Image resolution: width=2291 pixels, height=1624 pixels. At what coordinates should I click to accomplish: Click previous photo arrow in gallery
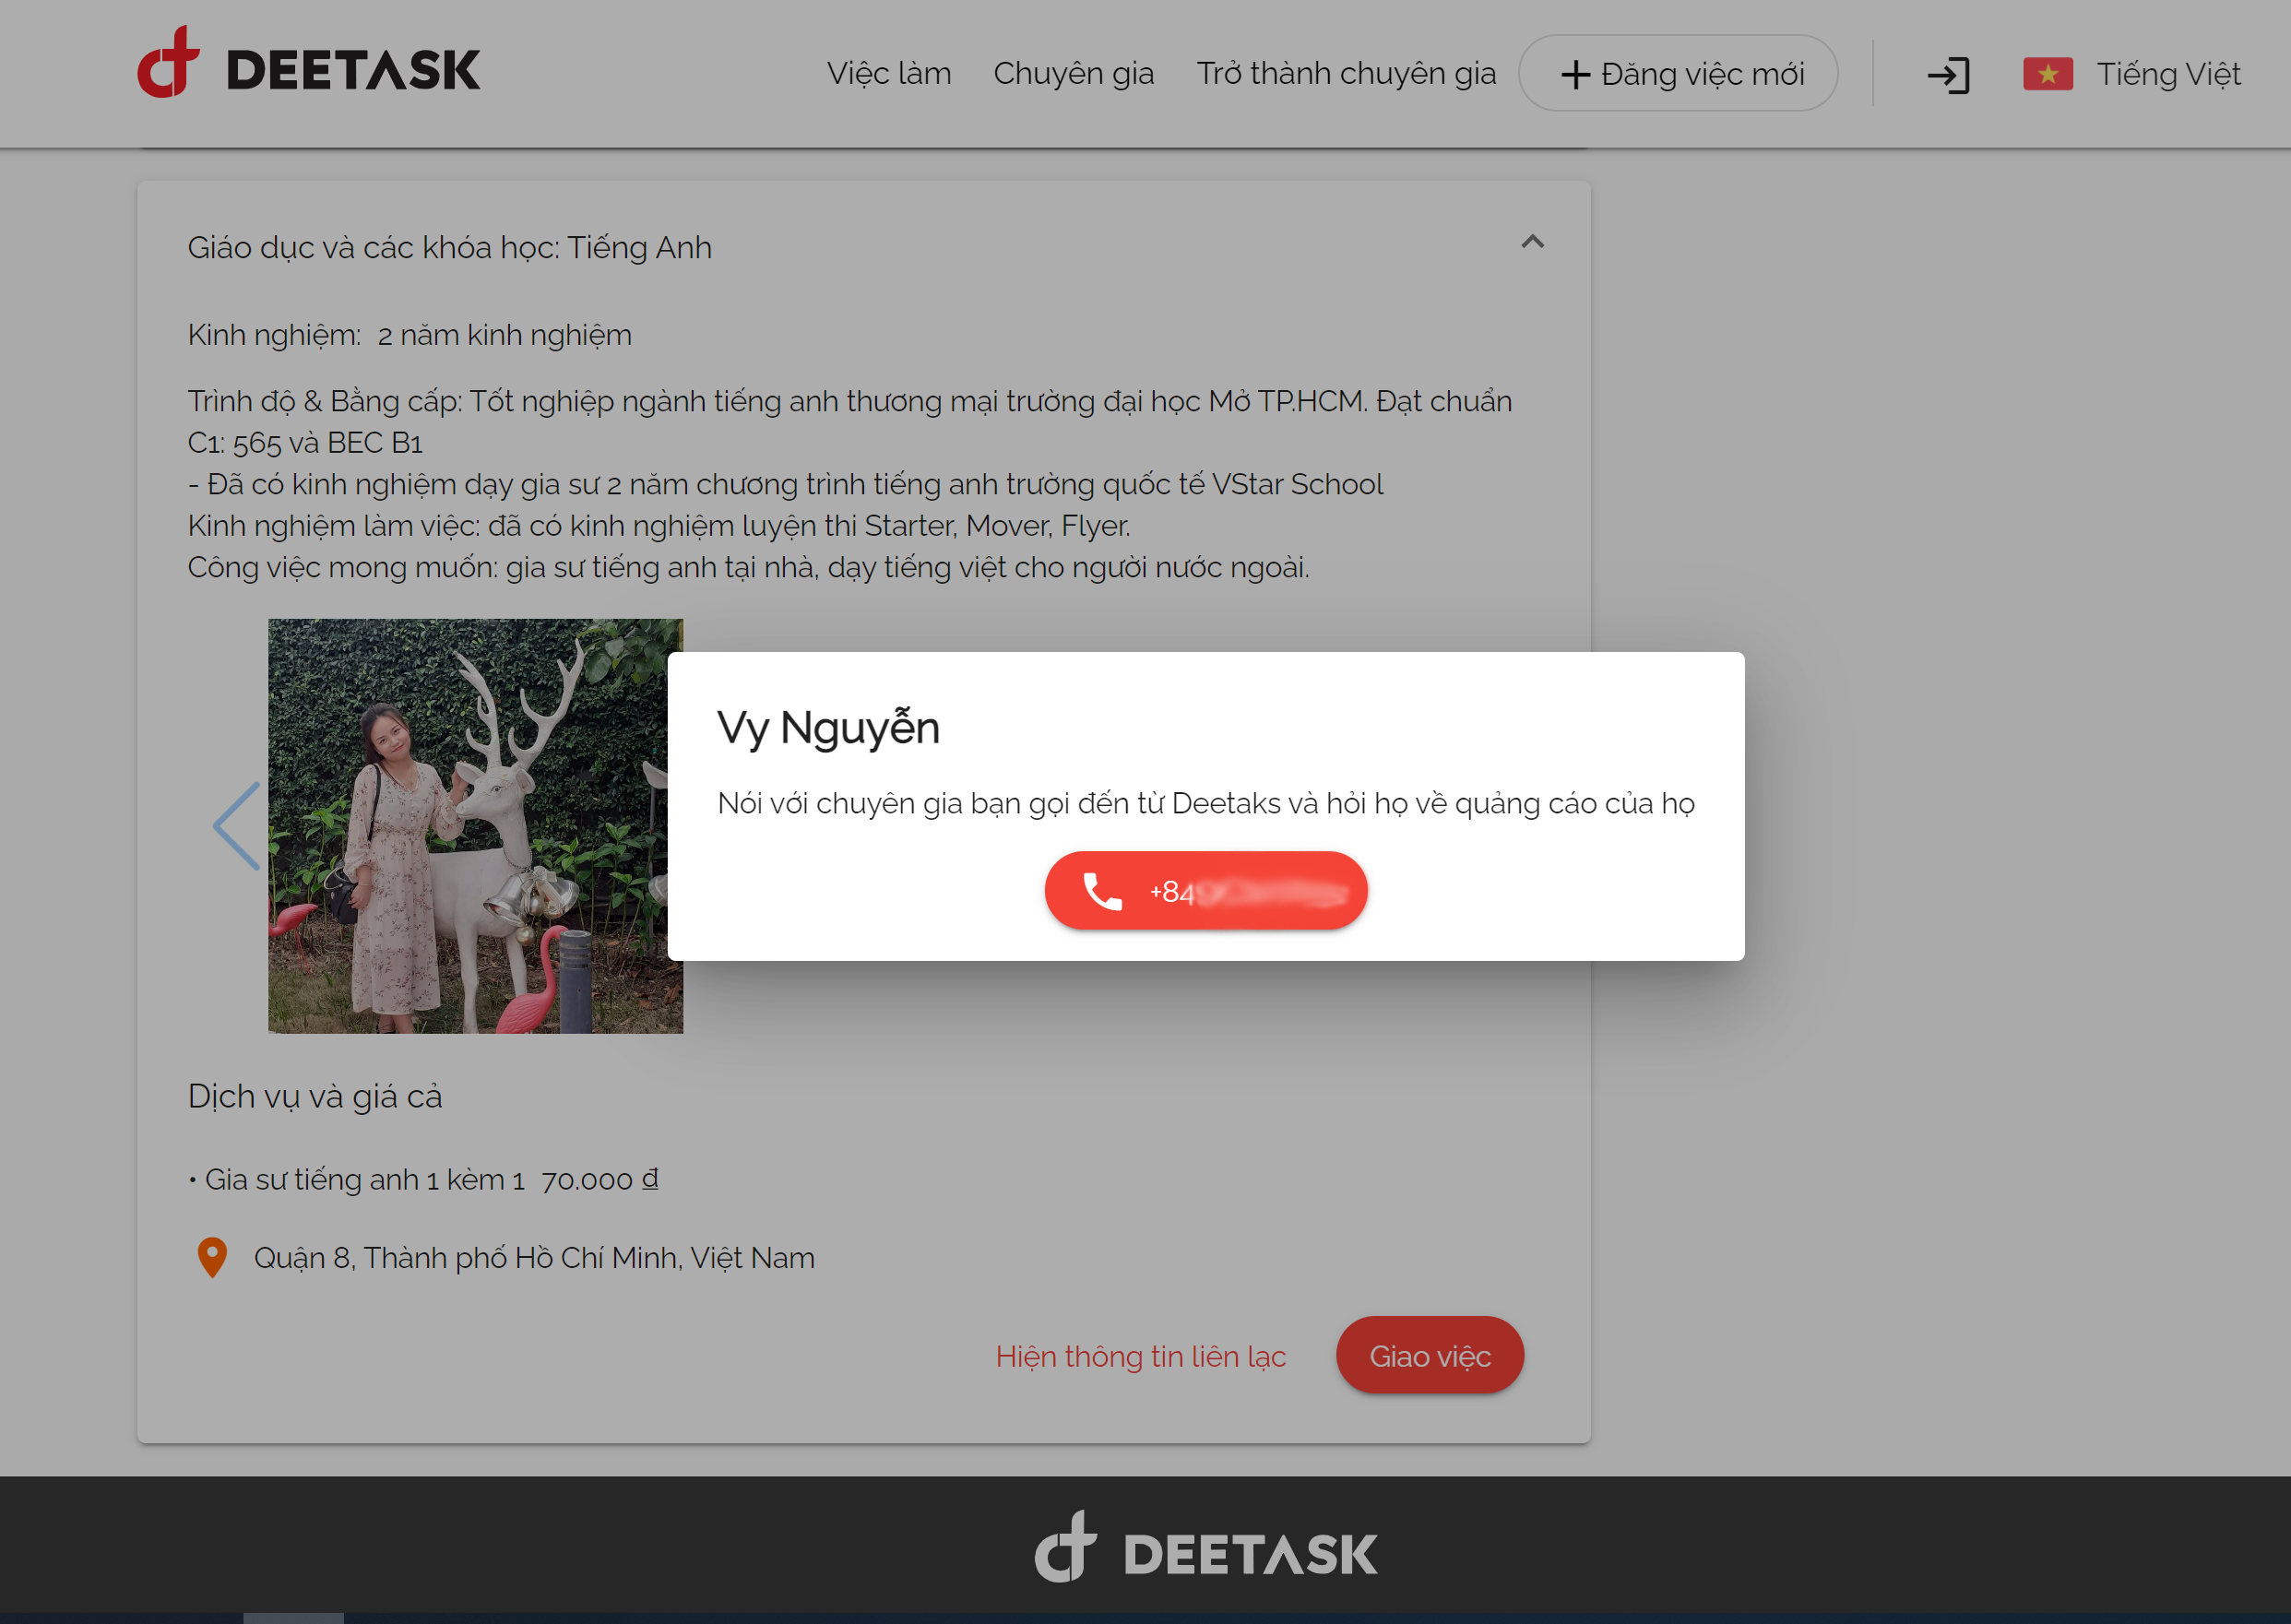237,826
